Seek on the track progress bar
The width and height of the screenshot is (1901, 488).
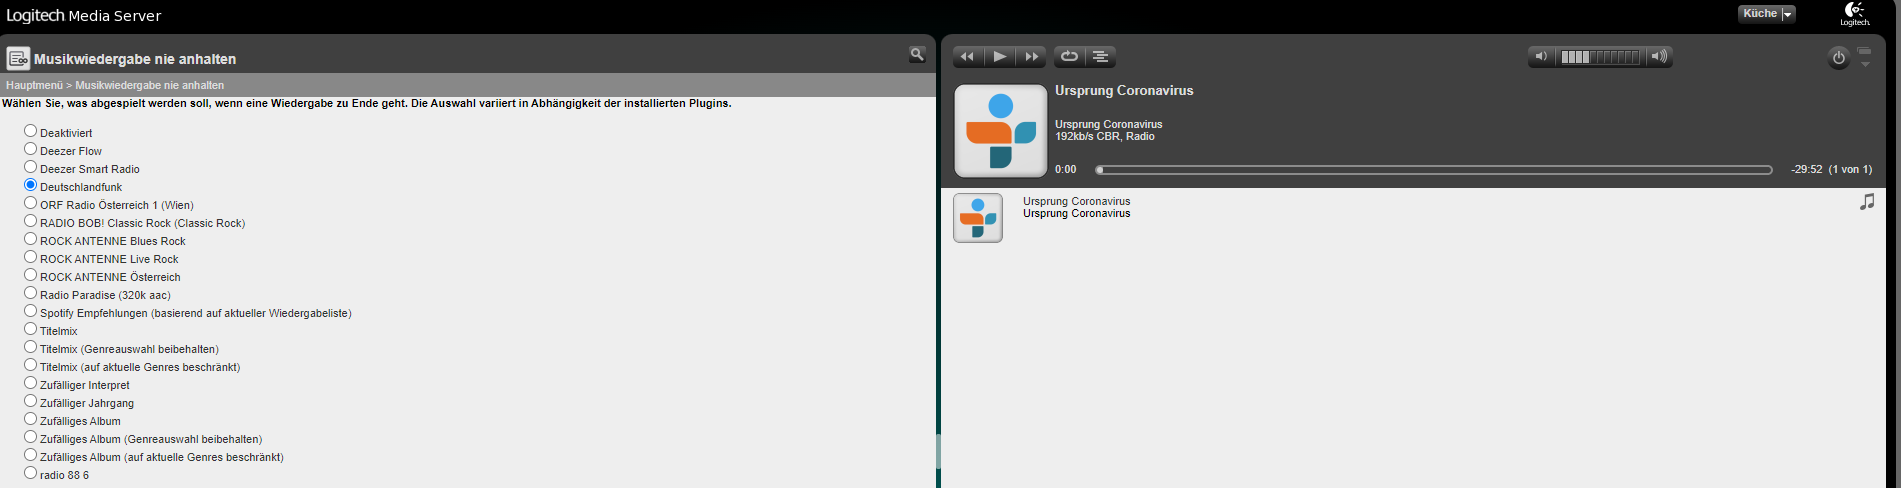(x=1434, y=170)
